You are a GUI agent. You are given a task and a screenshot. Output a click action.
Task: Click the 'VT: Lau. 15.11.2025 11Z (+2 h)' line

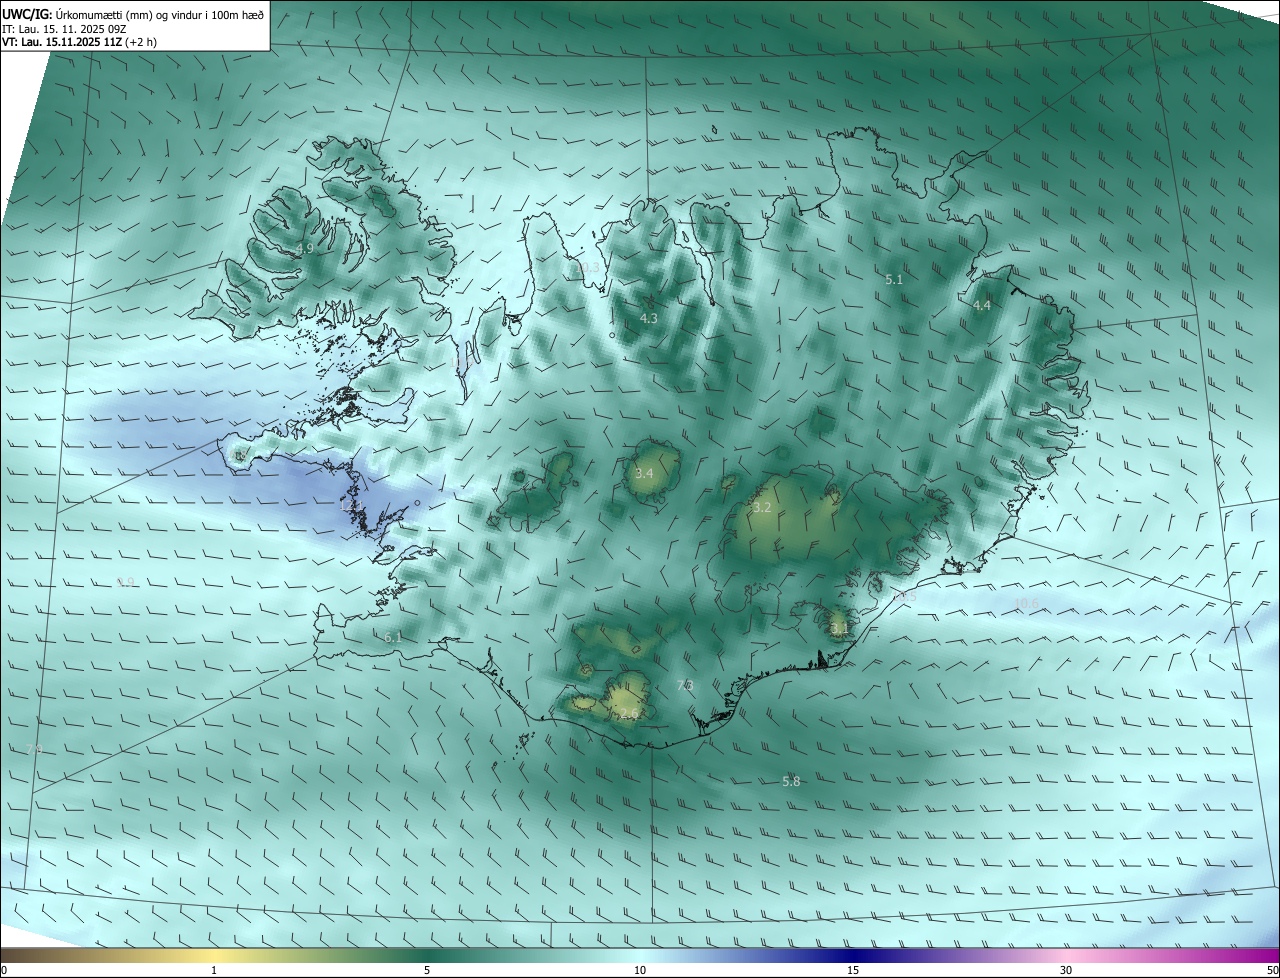point(79,42)
